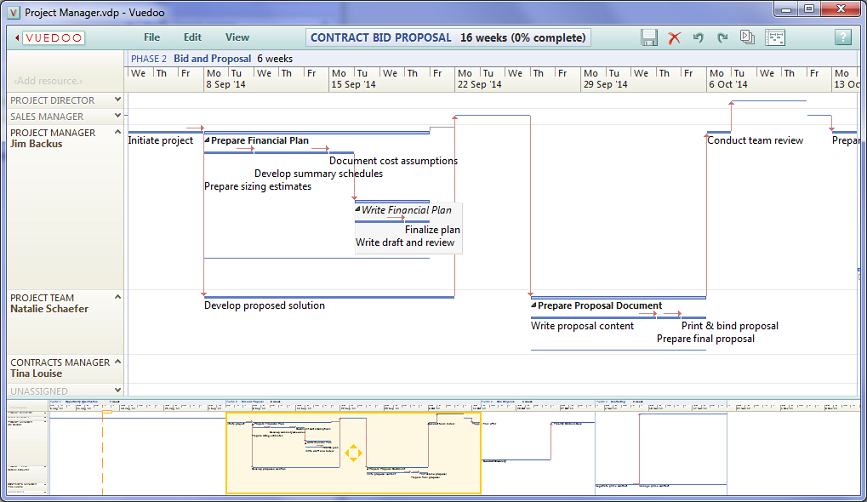The width and height of the screenshot is (867, 502).
Task: Collapse the CONTRACTS MANAGER resource row
Action: [x=118, y=362]
